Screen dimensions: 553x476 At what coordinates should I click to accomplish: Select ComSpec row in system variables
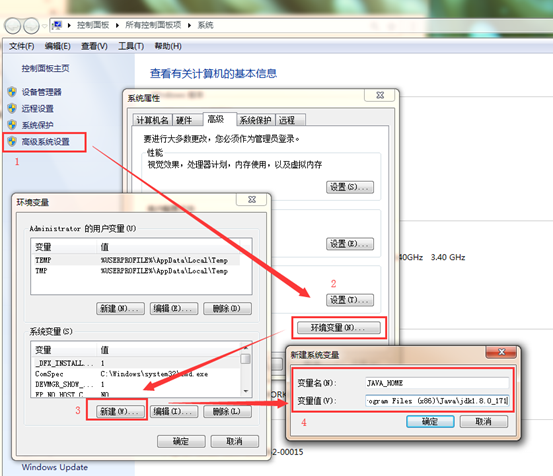(135, 374)
